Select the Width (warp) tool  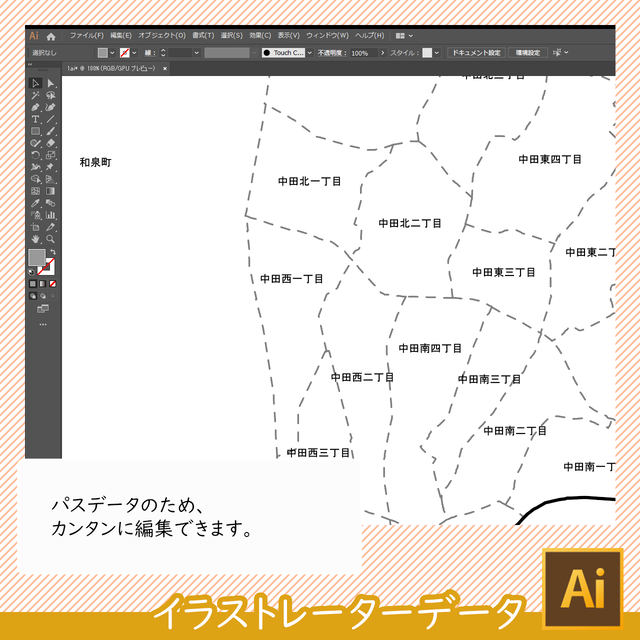(36, 167)
